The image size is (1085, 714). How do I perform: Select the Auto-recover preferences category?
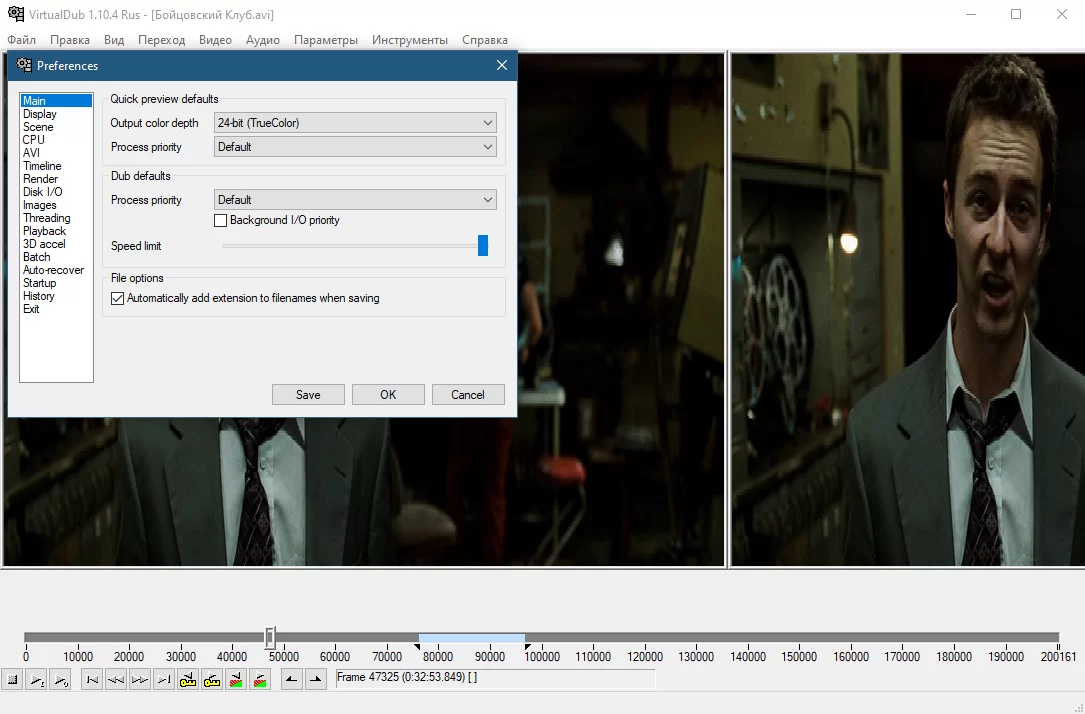click(x=56, y=271)
